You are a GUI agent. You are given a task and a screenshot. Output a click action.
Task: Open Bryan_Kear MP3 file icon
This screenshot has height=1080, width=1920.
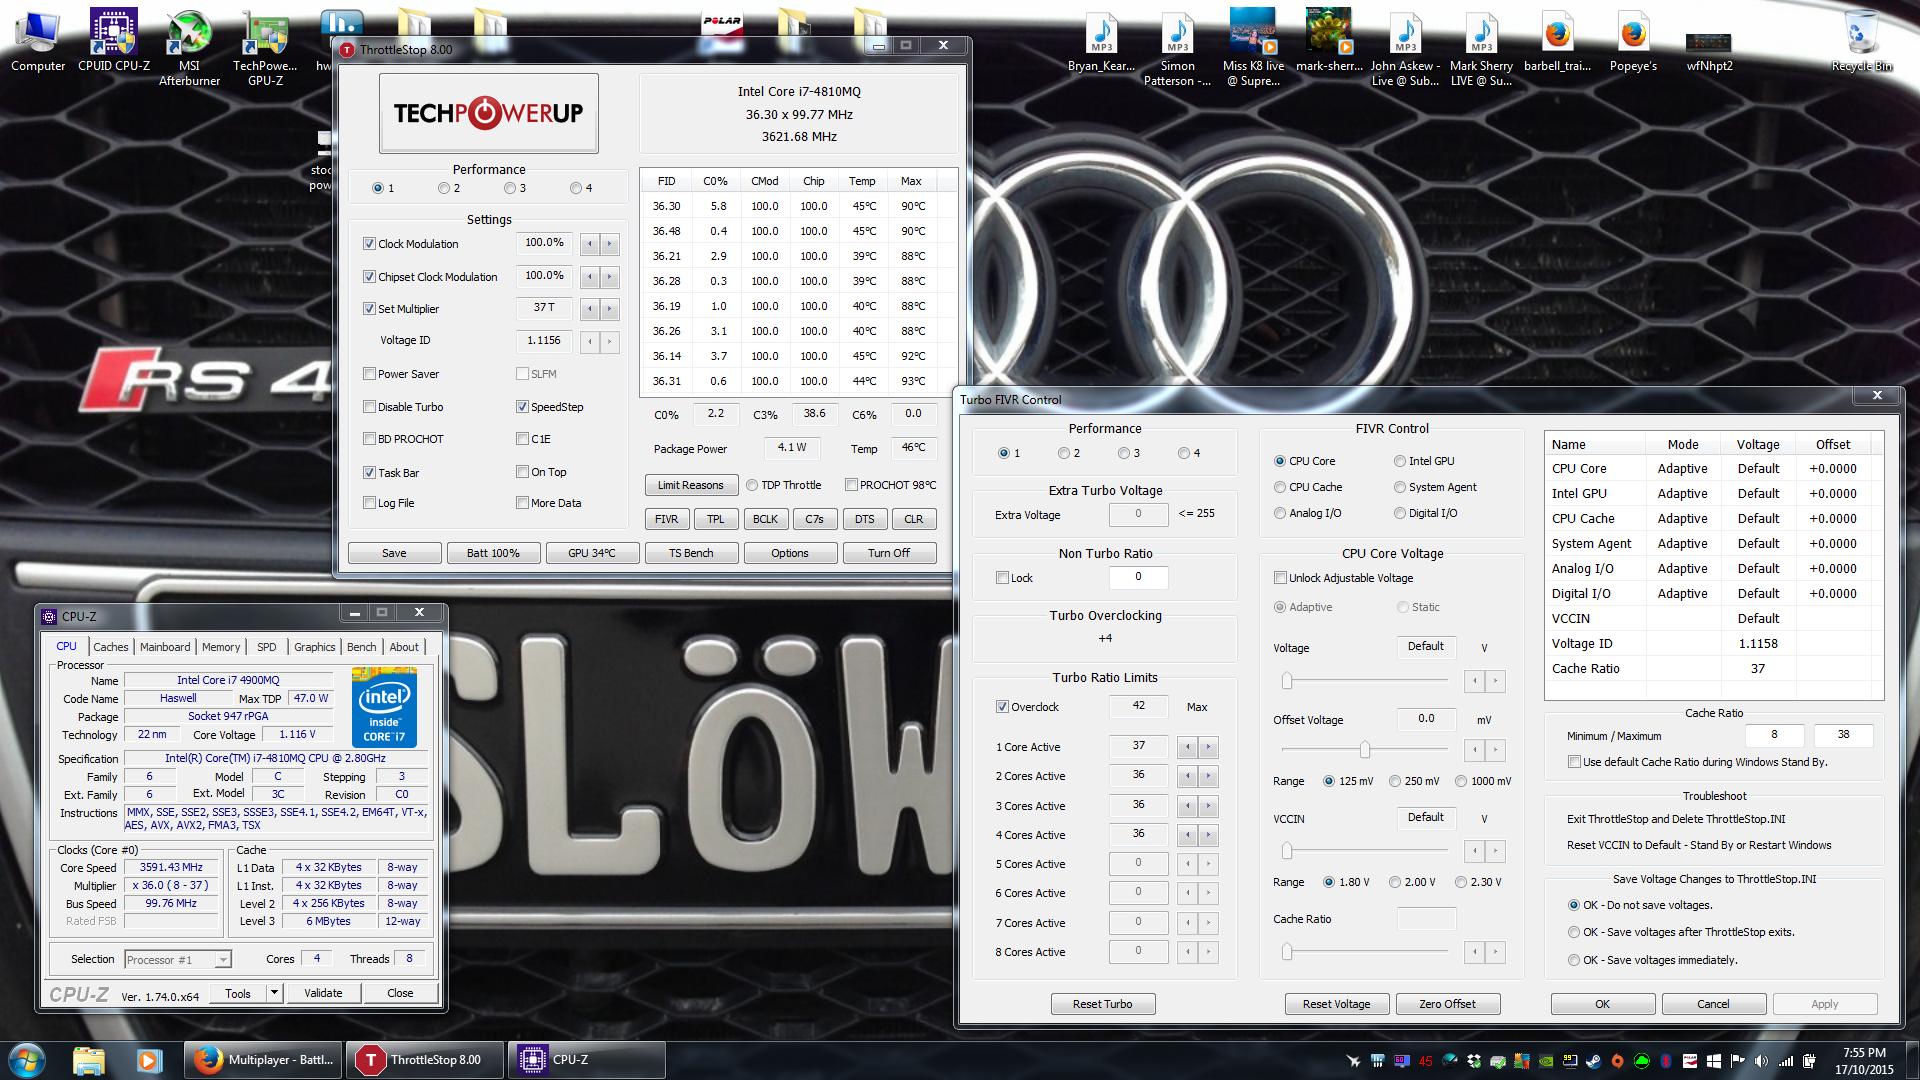(1101, 40)
